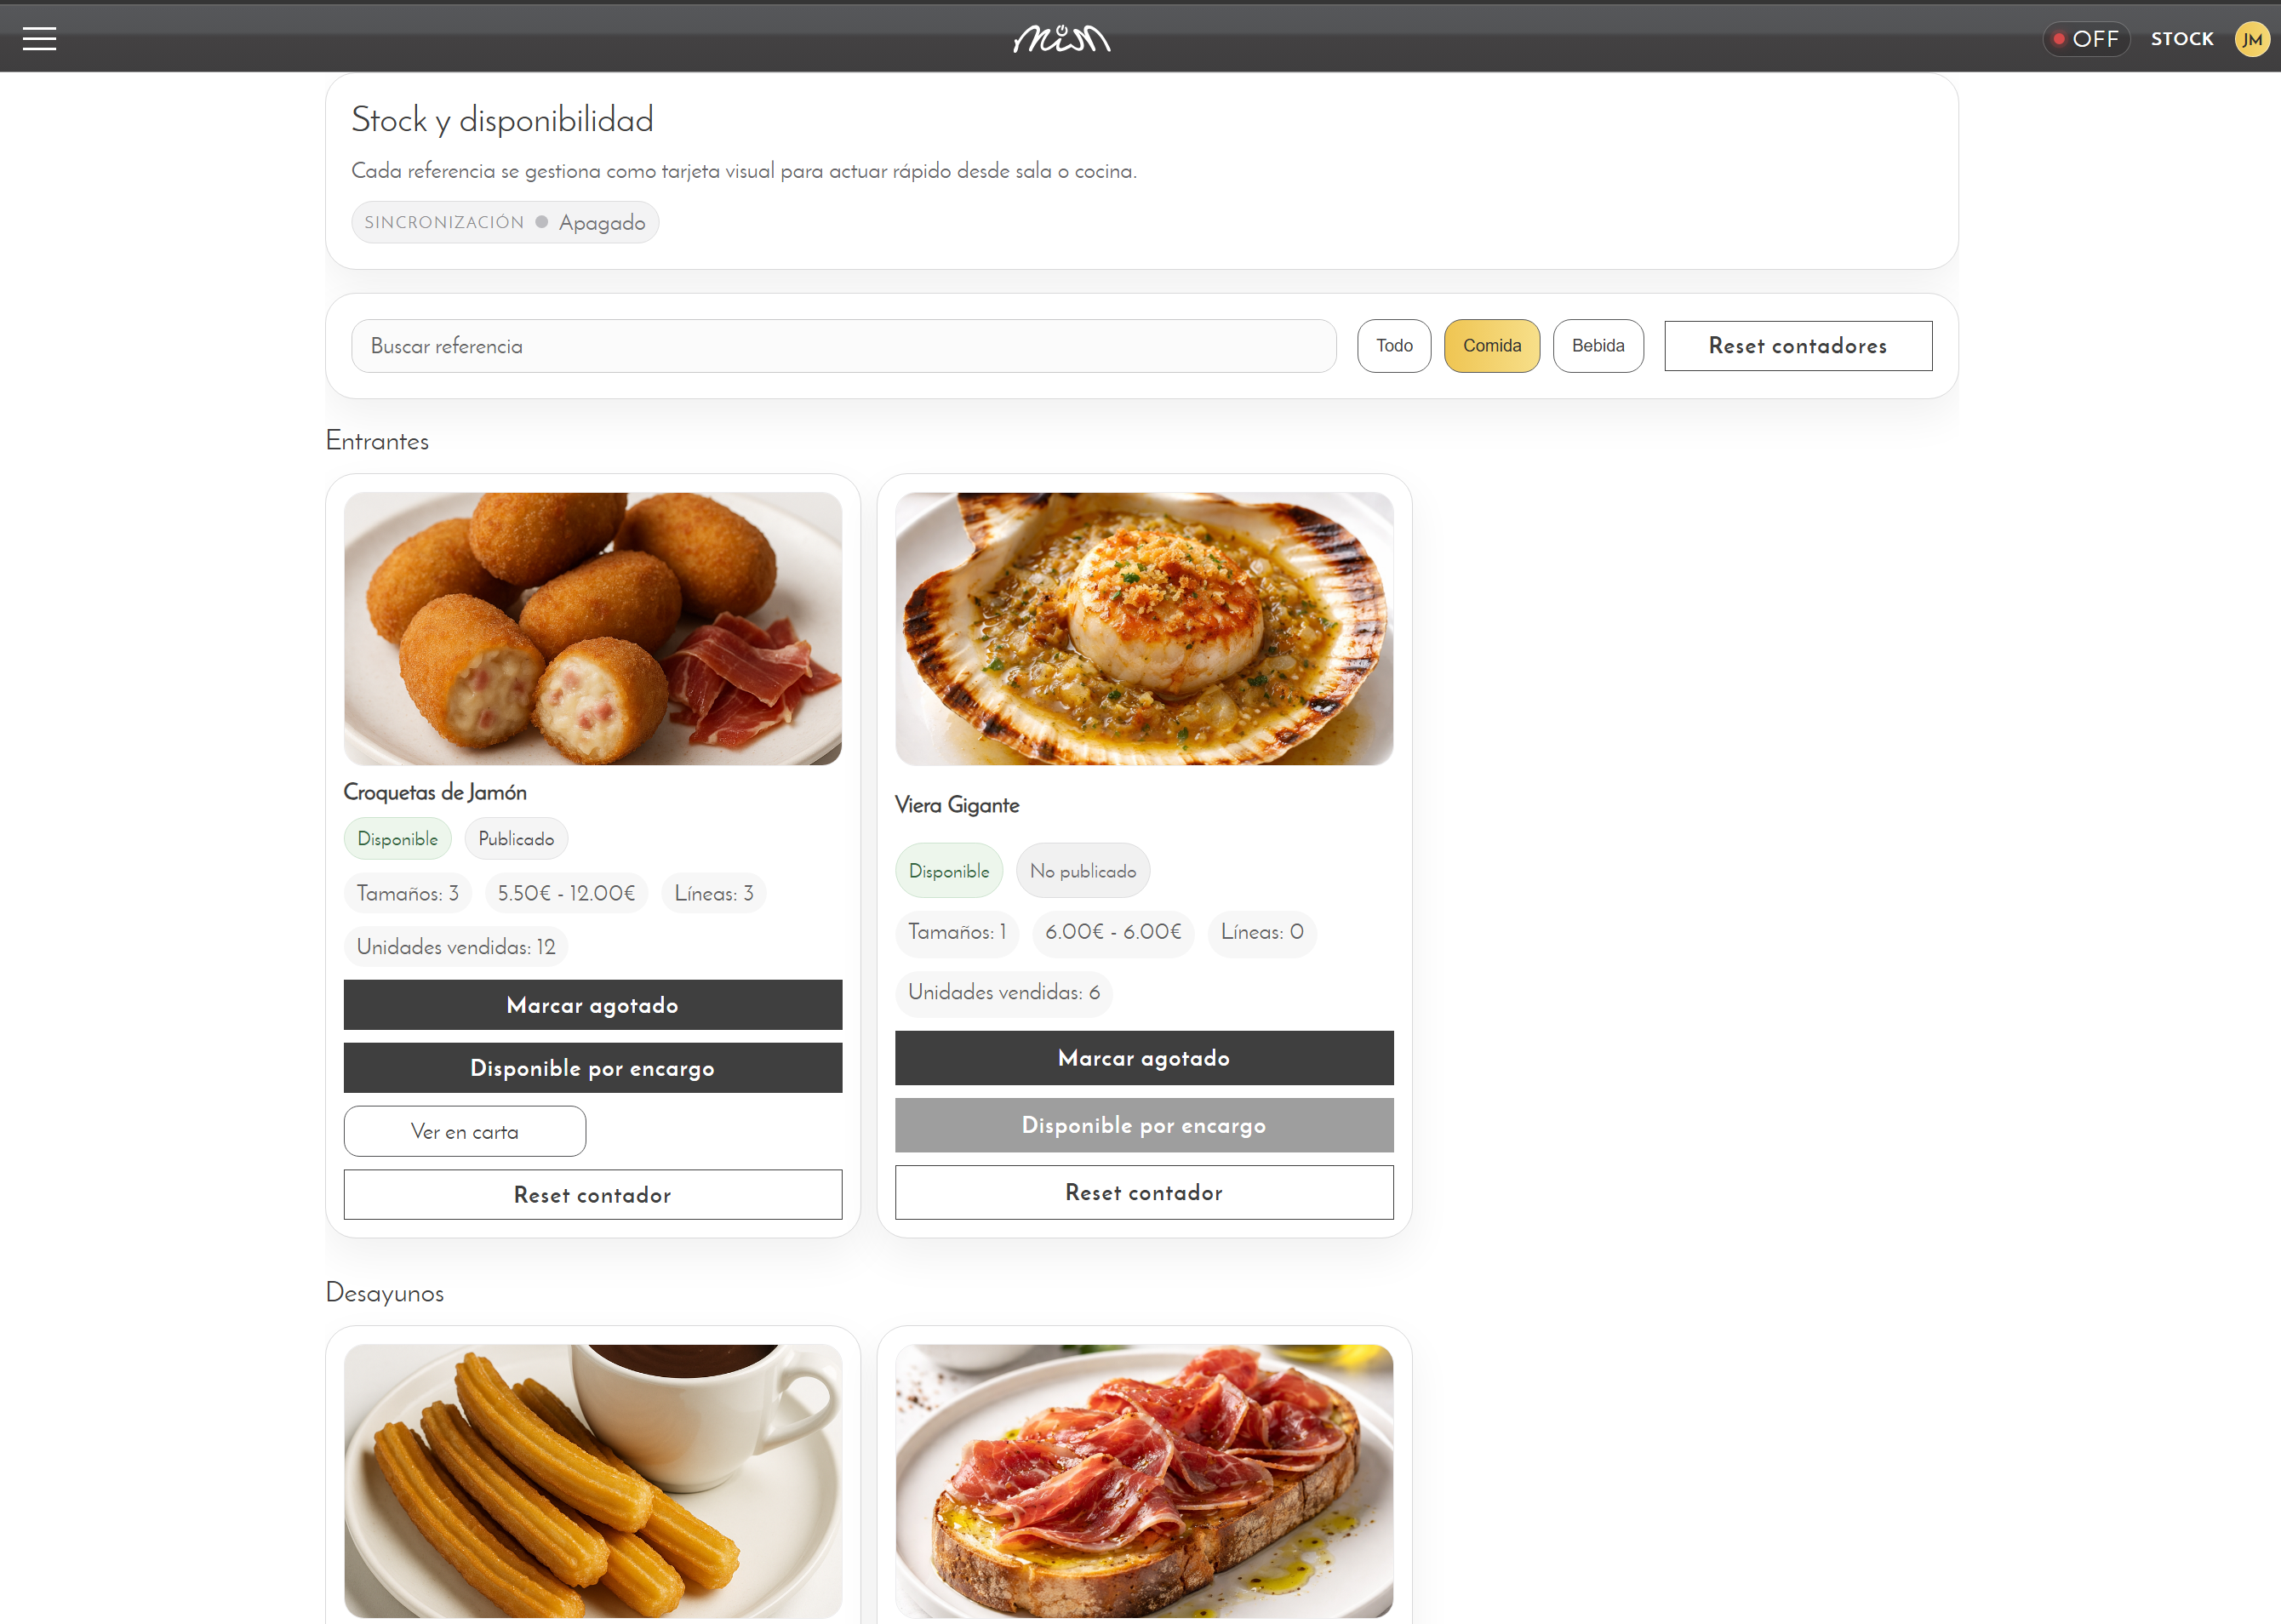
Task: Click Publicado badge on Croquetas de Jamón
Action: point(516,839)
